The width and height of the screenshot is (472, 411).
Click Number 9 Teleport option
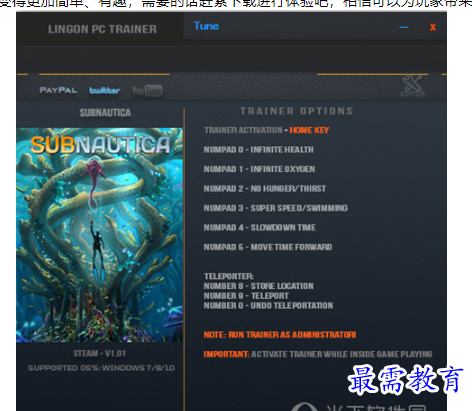[x=246, y=296]
